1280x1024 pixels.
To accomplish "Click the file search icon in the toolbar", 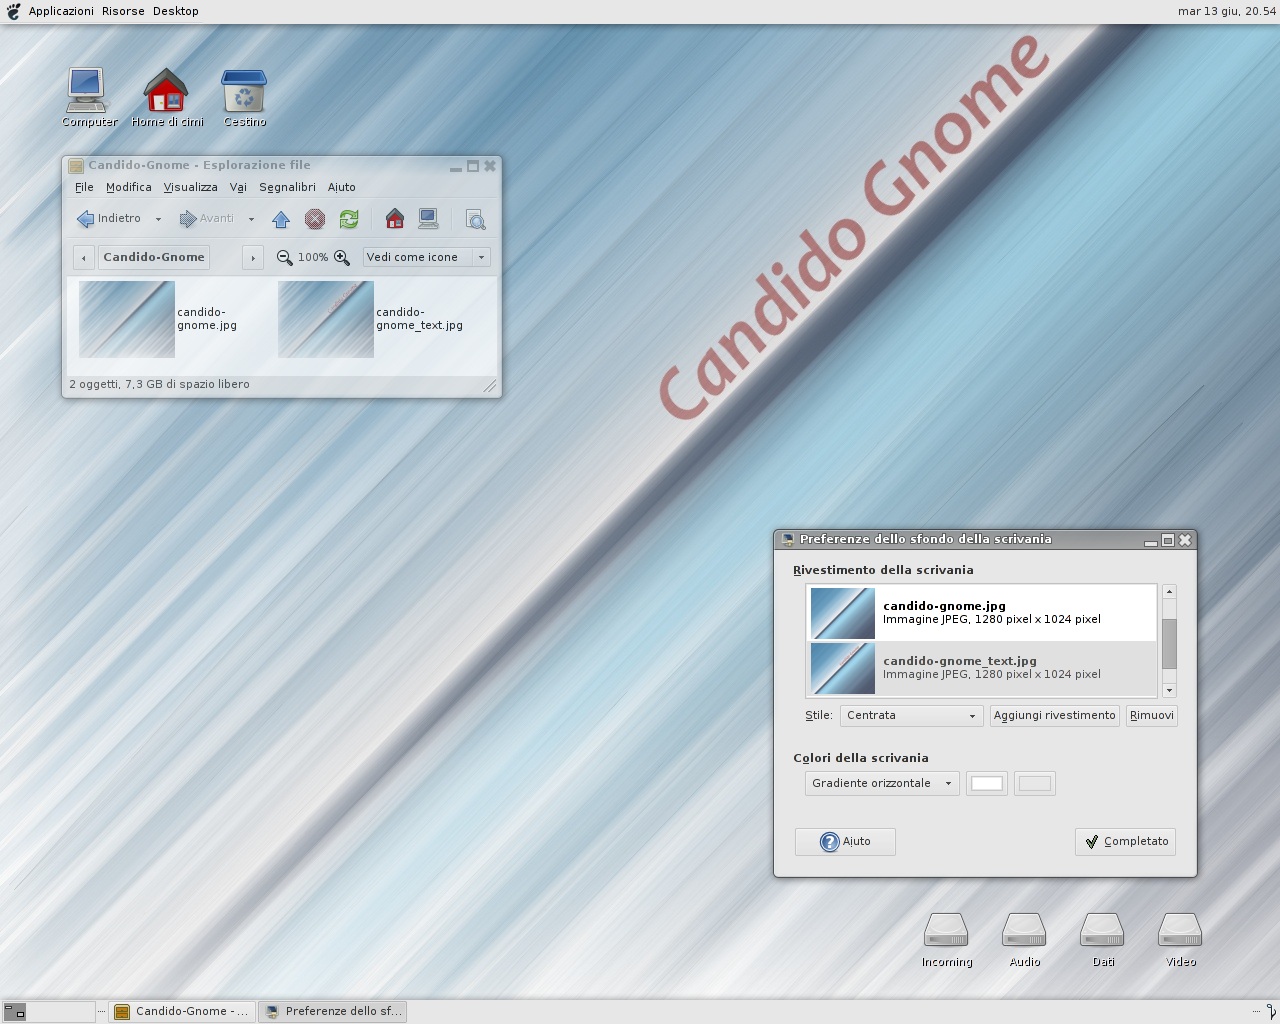I will [x=476, y=220].
